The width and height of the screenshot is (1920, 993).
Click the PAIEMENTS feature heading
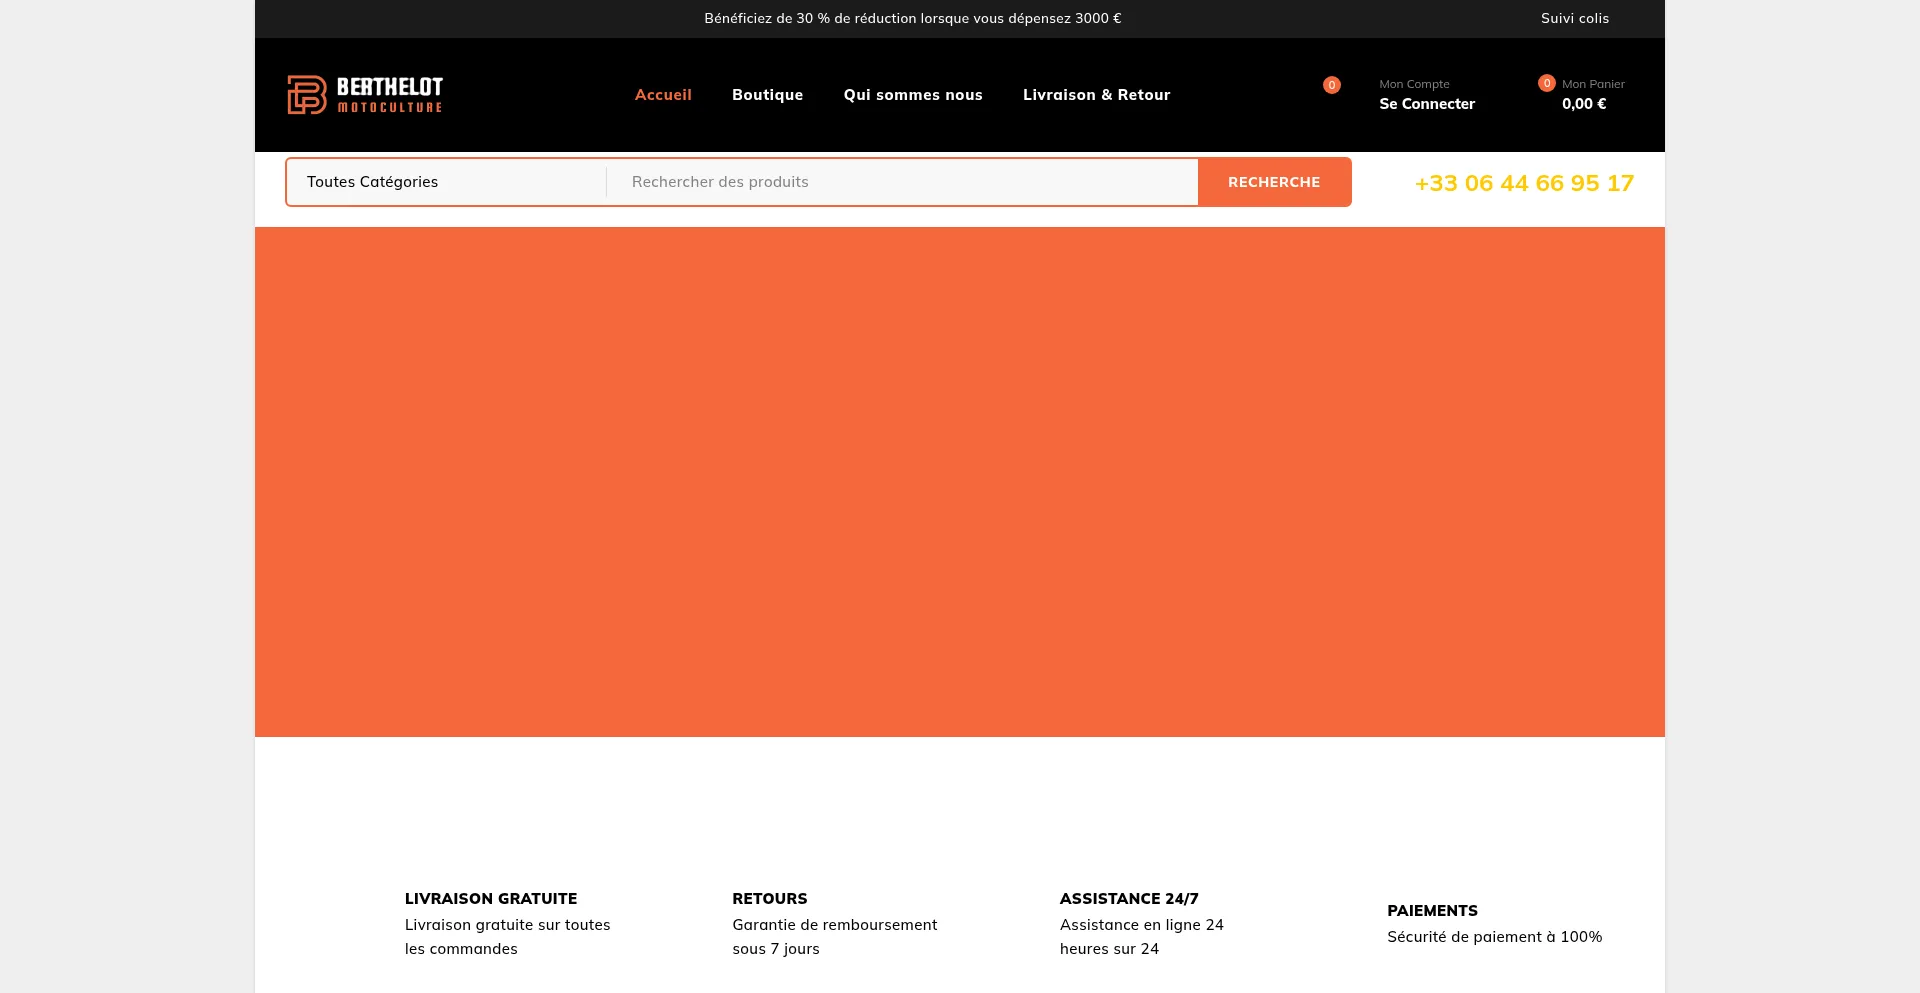pos(1432,911)
